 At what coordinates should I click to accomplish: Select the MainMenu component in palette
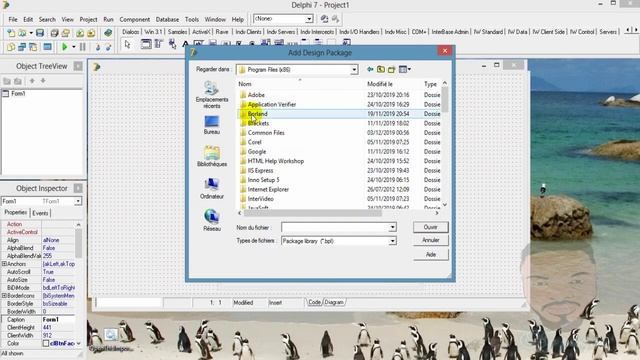(x=158, y=44)
